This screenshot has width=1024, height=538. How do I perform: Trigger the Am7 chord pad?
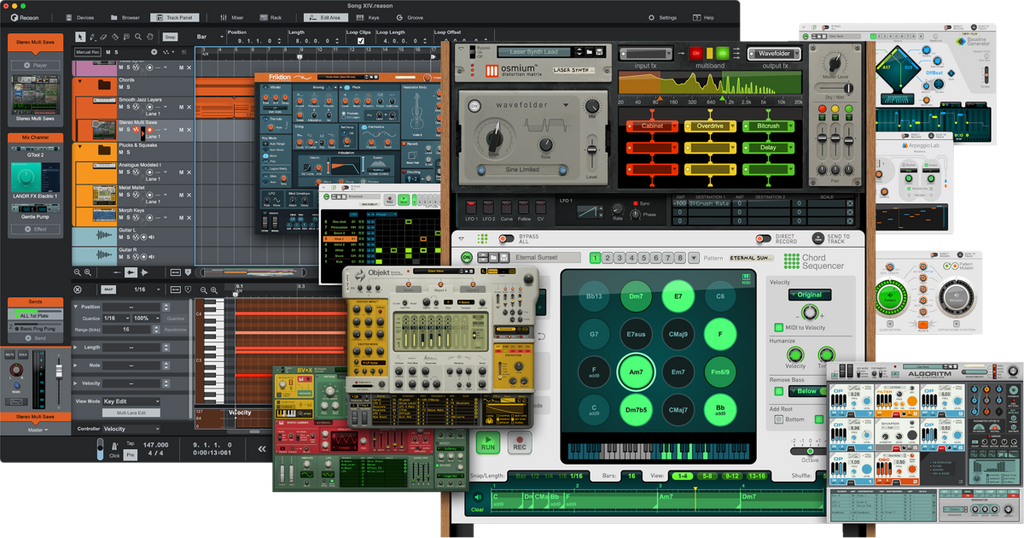pos(635,372)
